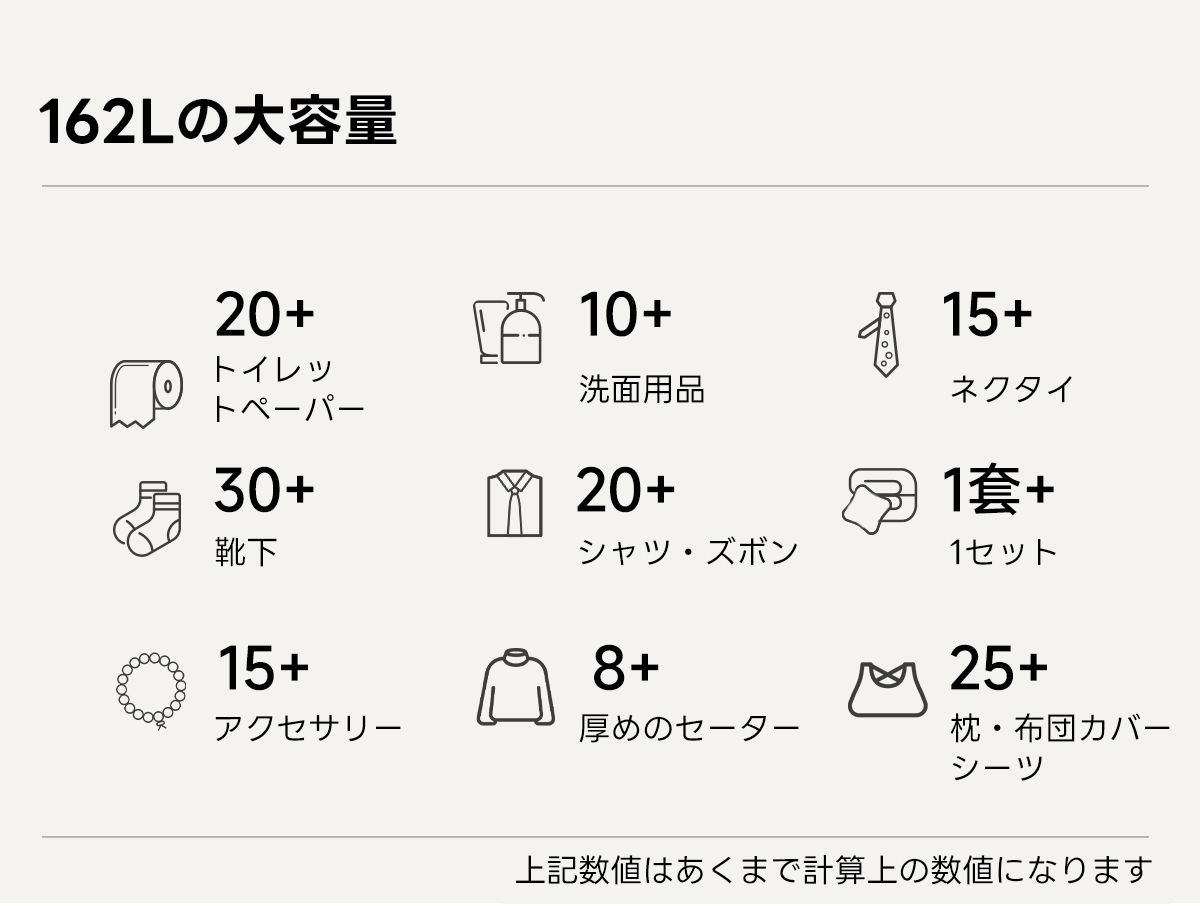The width and height of the screenshot is (1200, 906).
Task: Click the necktie icon
Action: [880, 334]
